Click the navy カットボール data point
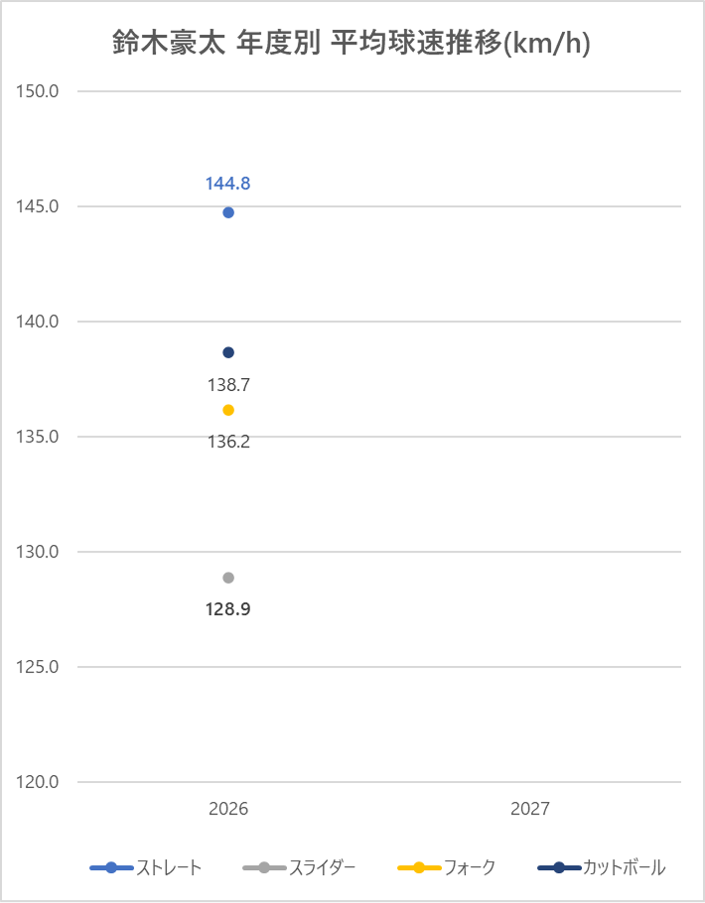 [x=228, y=352]
